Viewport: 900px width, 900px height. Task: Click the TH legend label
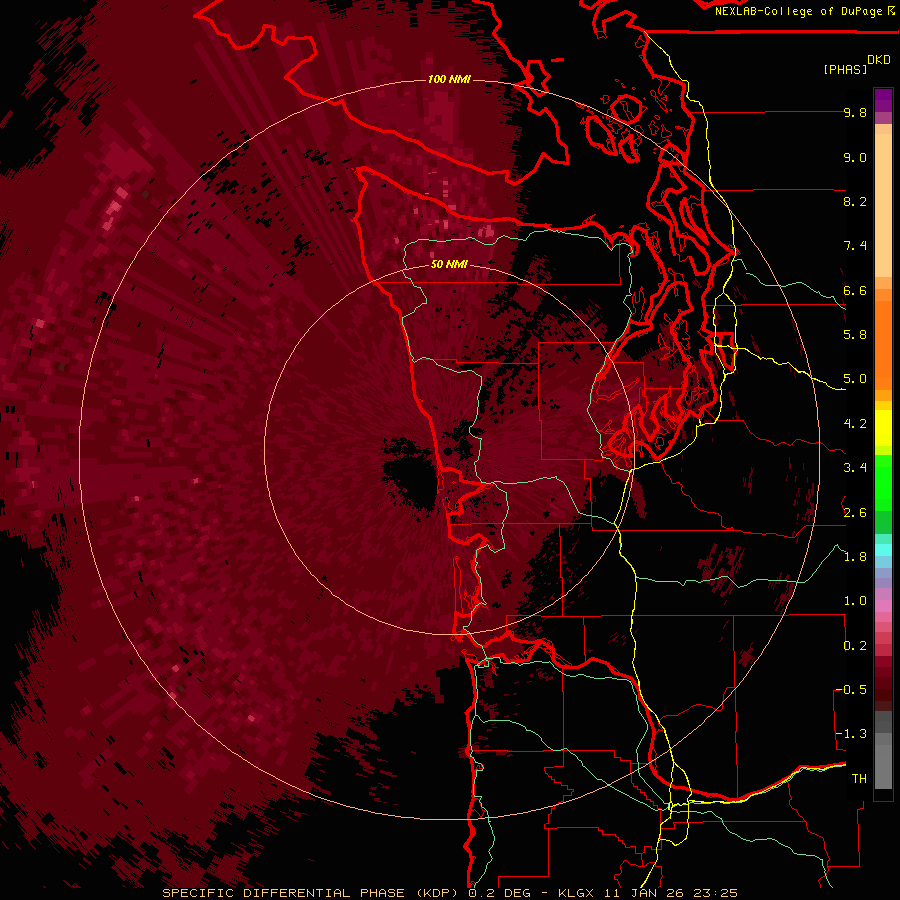(x=859, y=779)
